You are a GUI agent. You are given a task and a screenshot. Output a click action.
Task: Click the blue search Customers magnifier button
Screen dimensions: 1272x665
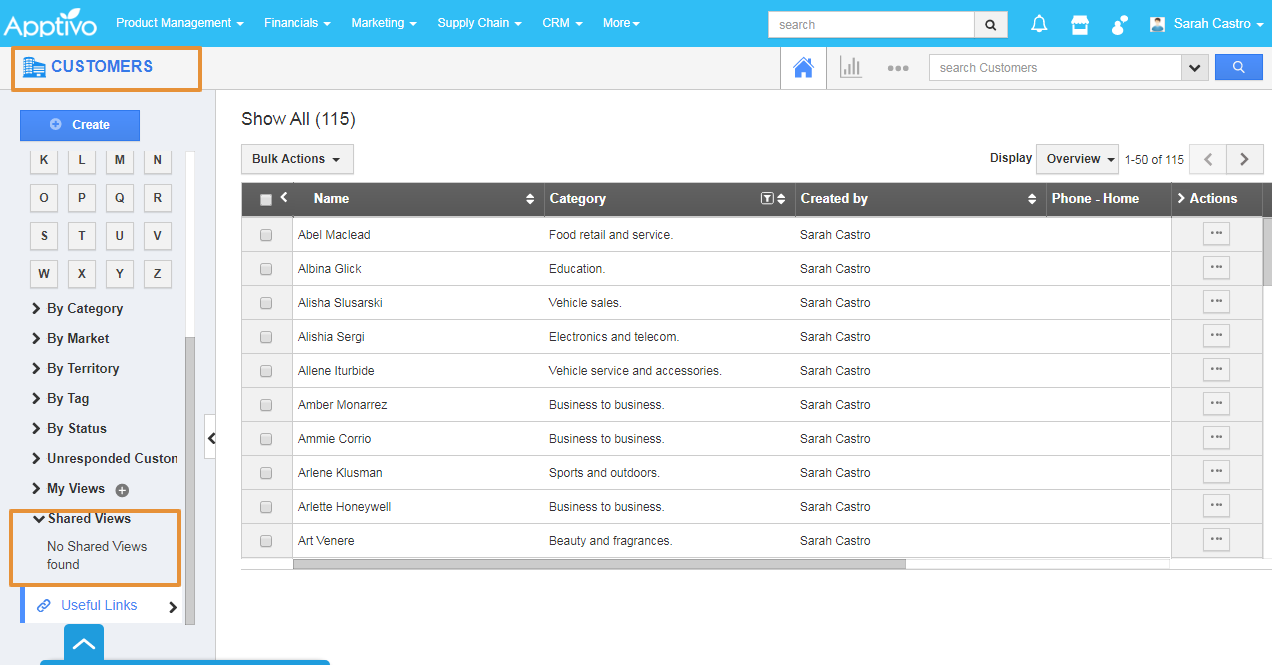coord(1238,67)
